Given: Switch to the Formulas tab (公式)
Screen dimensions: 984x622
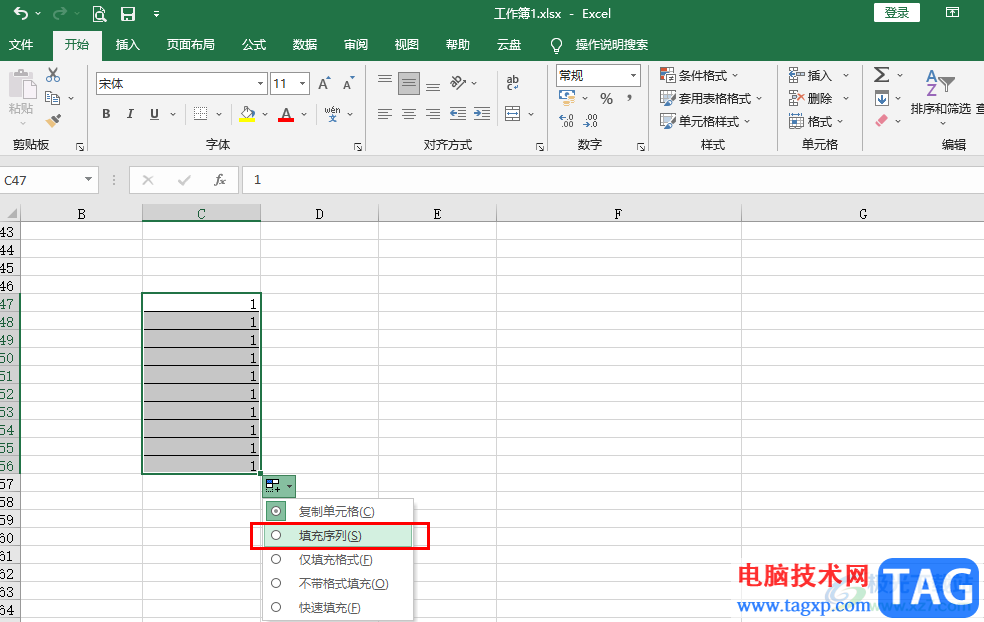Looking at the screenshot, I should (x=254, y=45).
